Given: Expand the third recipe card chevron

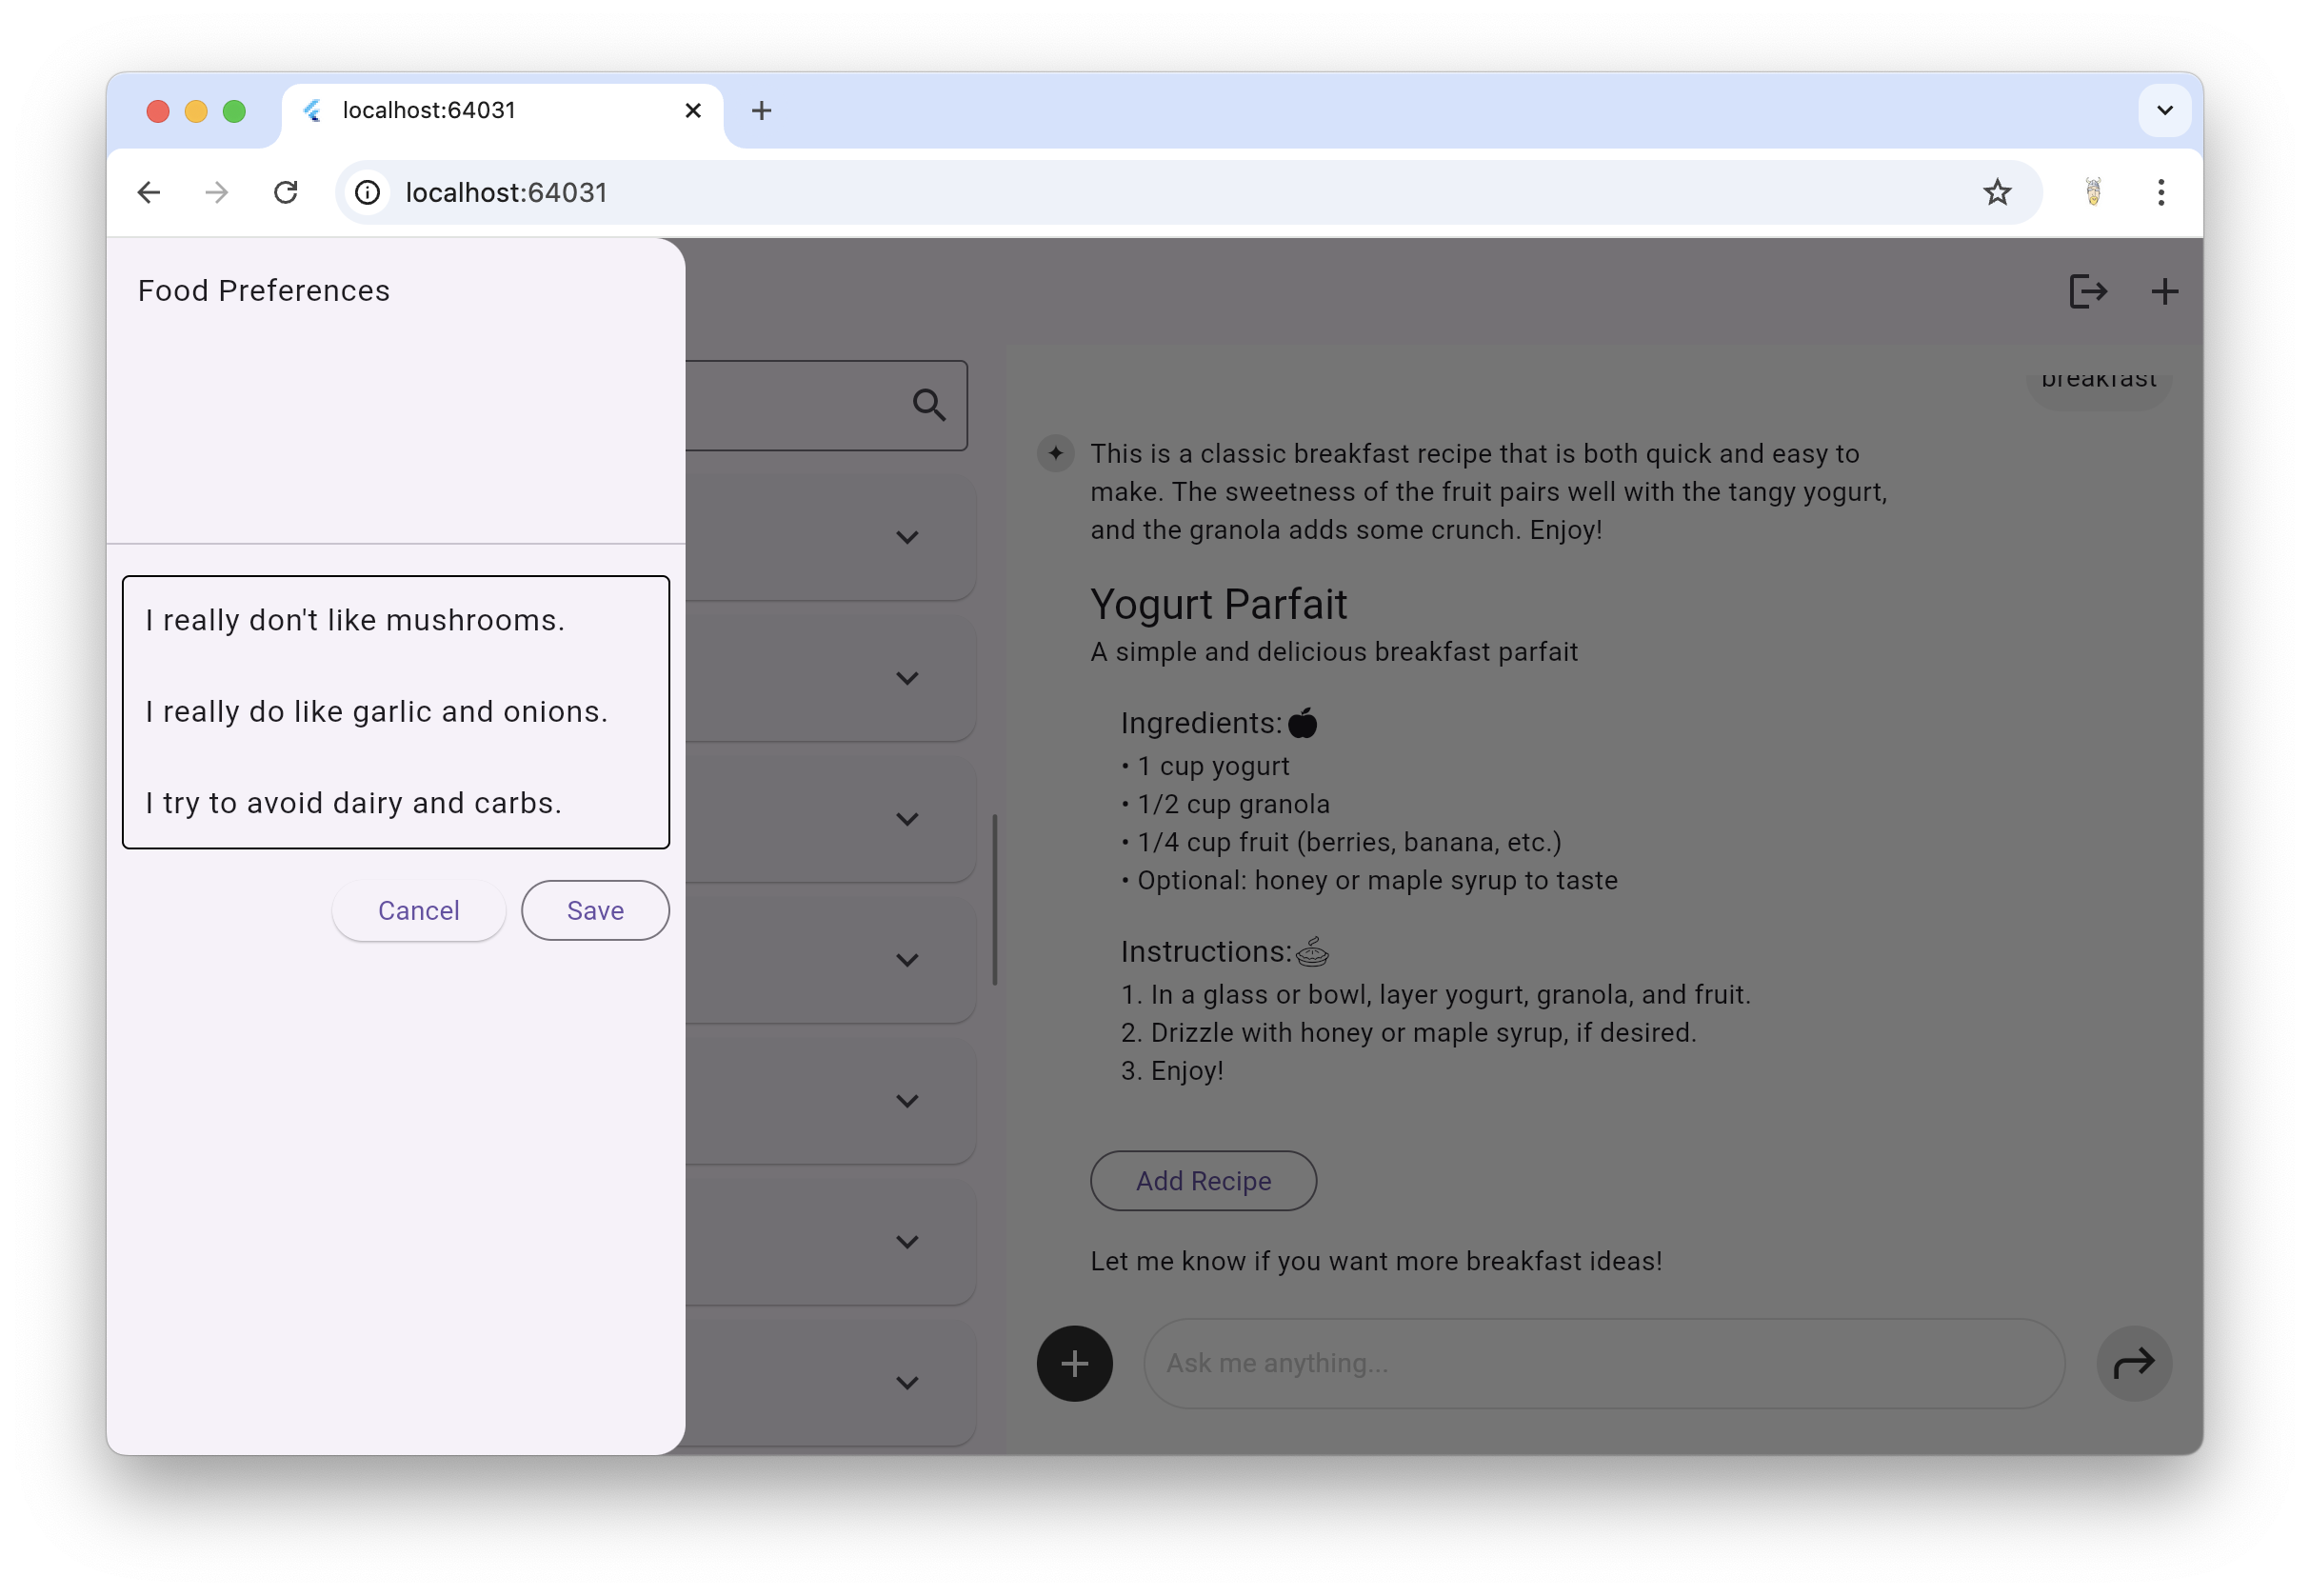Looking at the screenshot, I should point(906,820).
